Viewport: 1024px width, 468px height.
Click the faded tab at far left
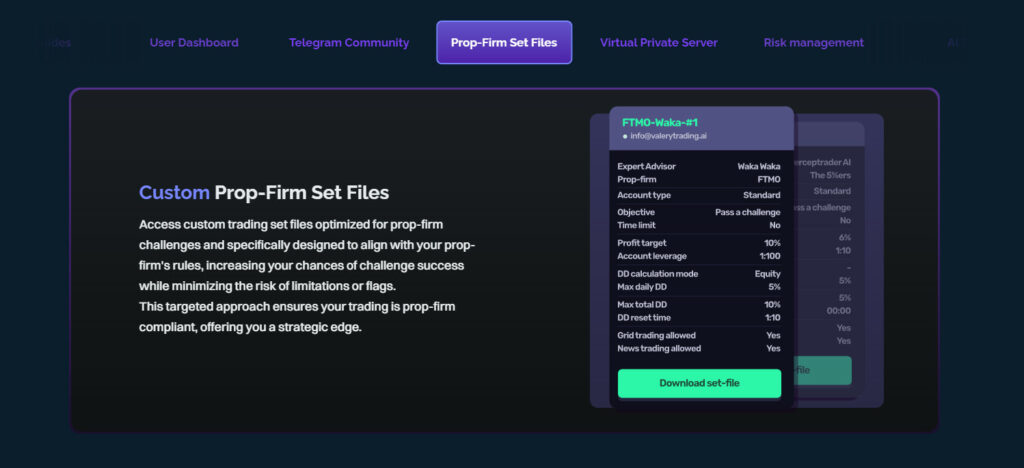[55, 43]
